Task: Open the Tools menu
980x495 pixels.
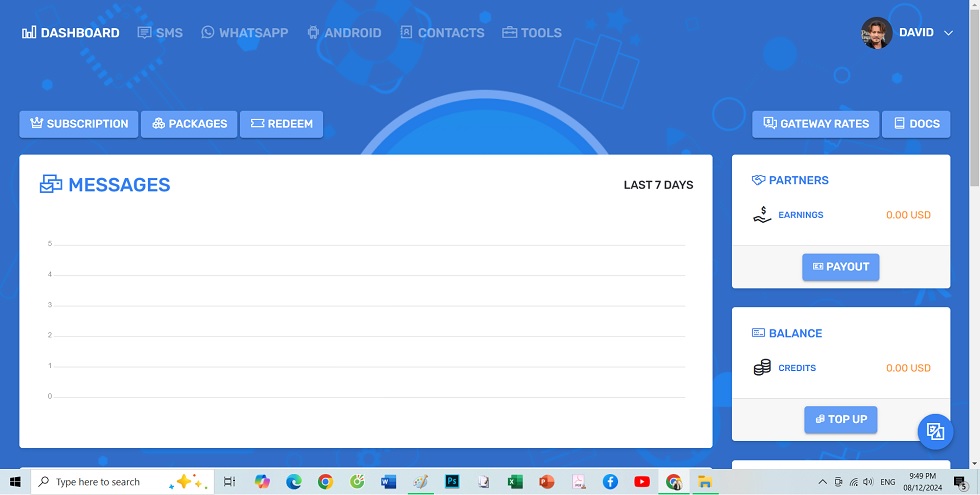Action: [x=532, y=33]
